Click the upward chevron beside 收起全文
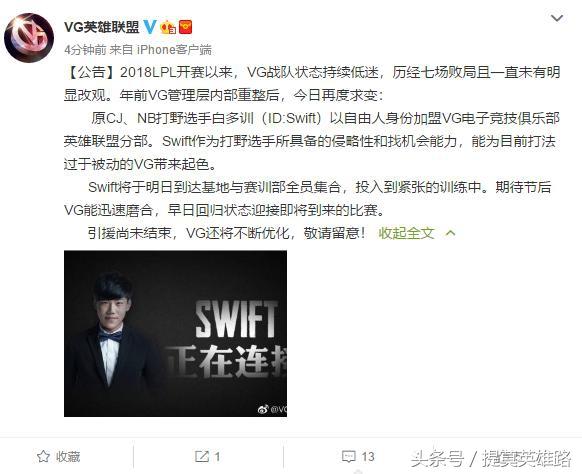Image resolution: width=582 pixels, height=474 pixels. 450,233
